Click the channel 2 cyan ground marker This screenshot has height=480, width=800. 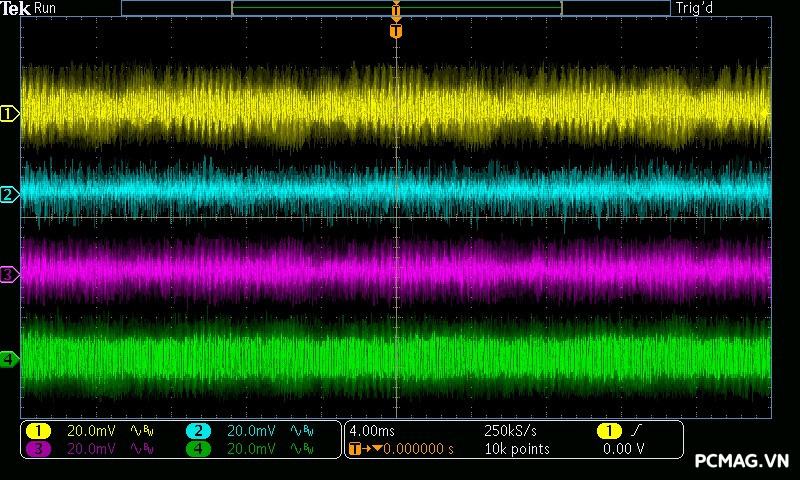(x=9, y=195)
